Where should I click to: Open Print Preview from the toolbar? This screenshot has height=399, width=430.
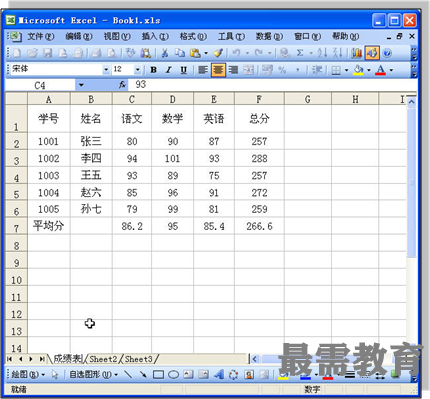click(112, 53)
